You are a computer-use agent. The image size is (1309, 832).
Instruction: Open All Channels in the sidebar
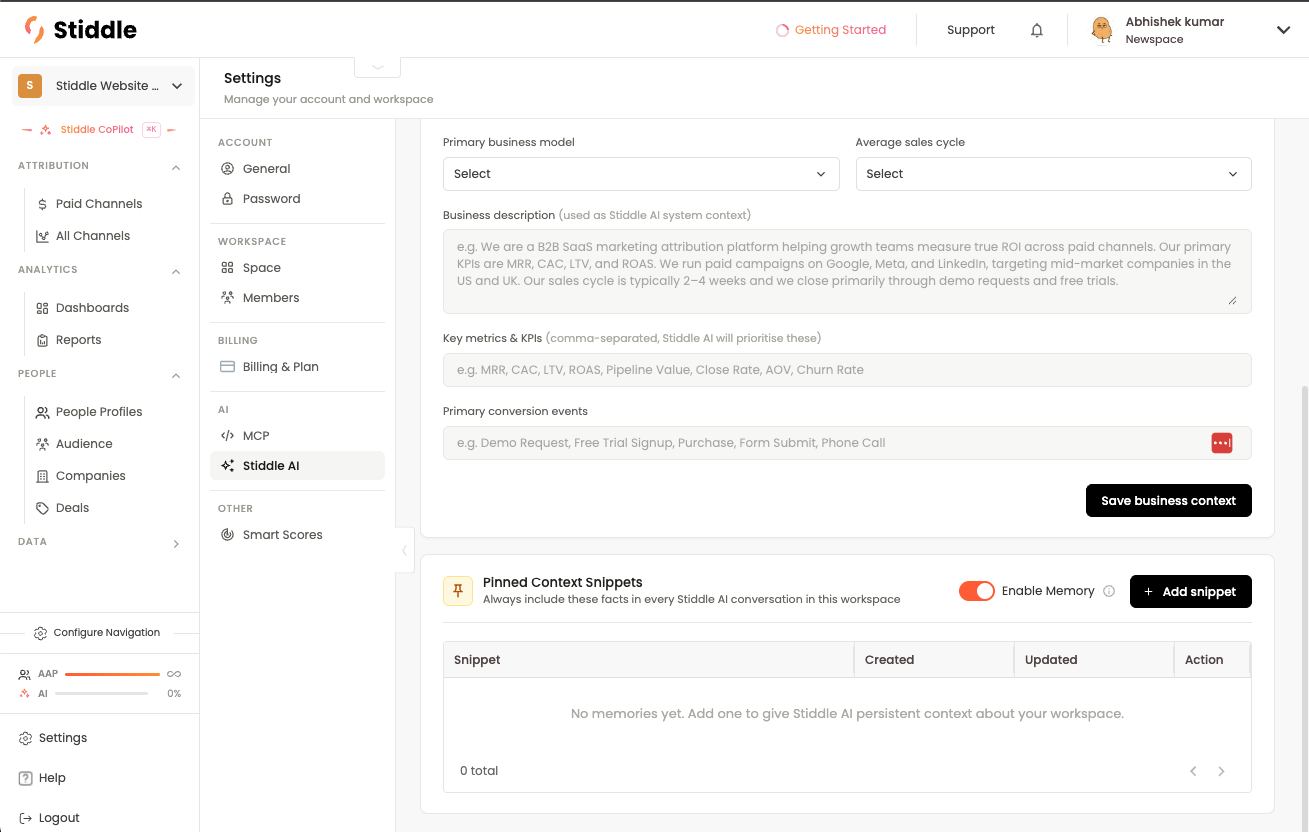pos(93,236)
